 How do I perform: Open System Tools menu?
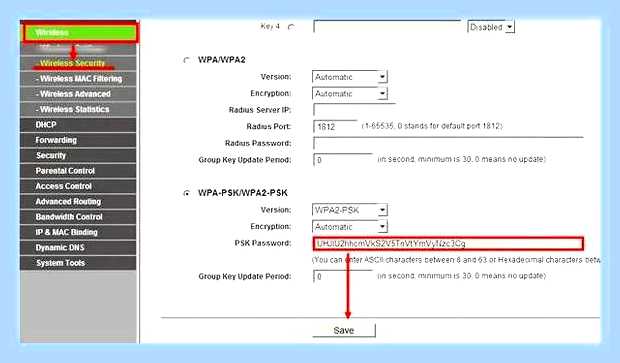coord(78,263)
